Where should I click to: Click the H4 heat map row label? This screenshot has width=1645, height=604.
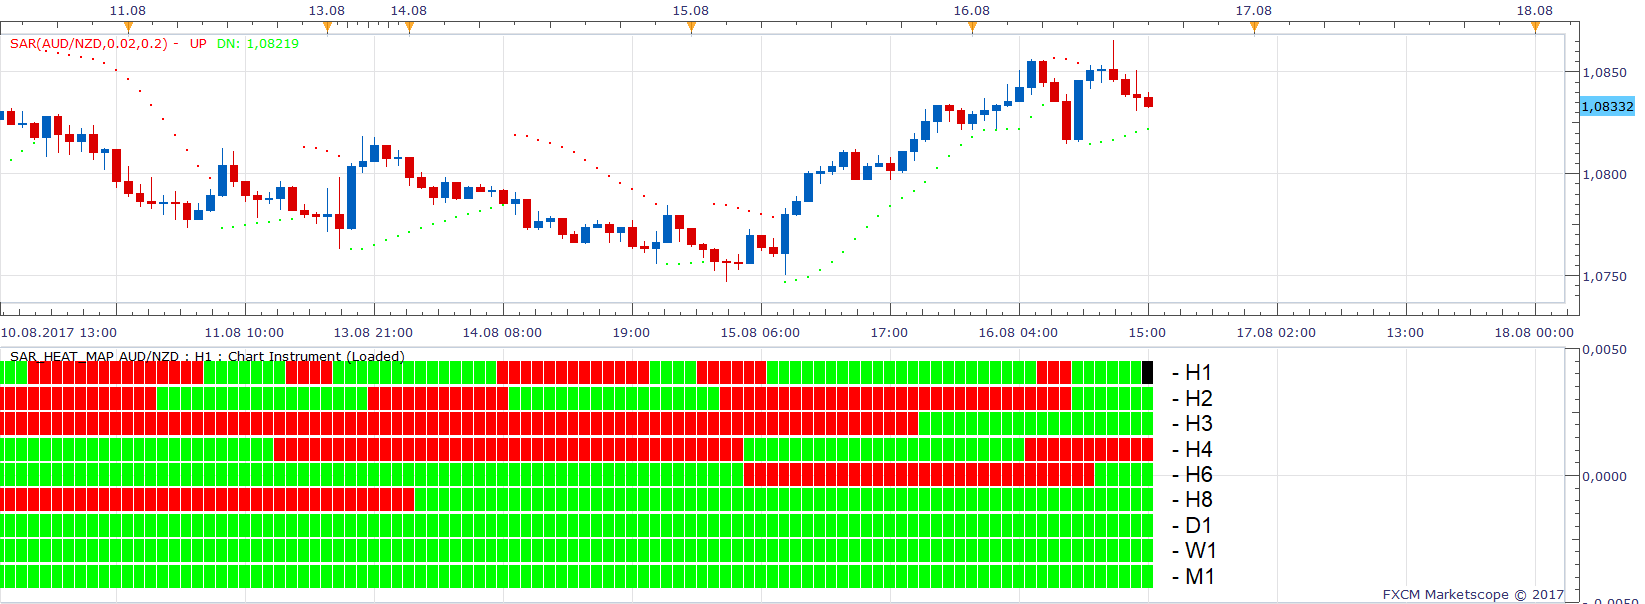coord(1192,449)
